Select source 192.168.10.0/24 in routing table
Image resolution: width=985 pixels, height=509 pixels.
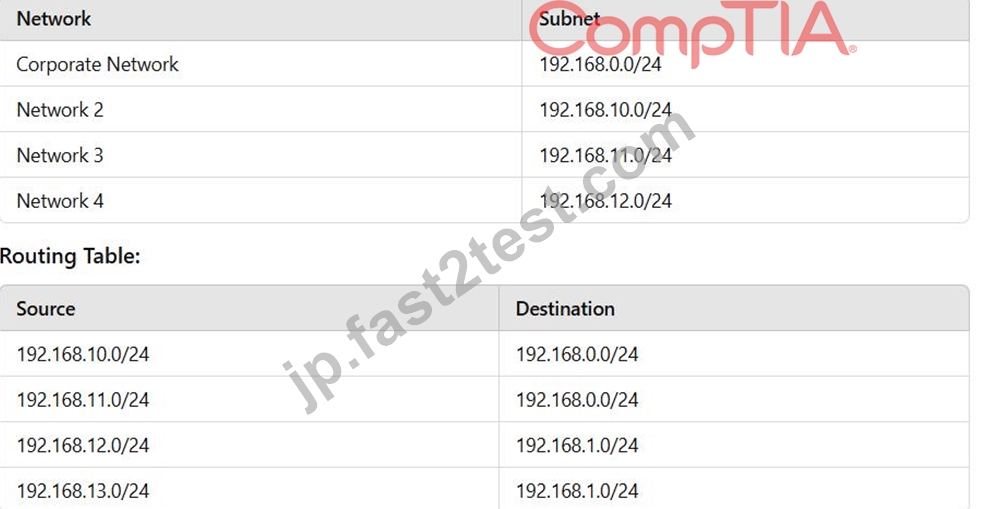click(83, 354)
